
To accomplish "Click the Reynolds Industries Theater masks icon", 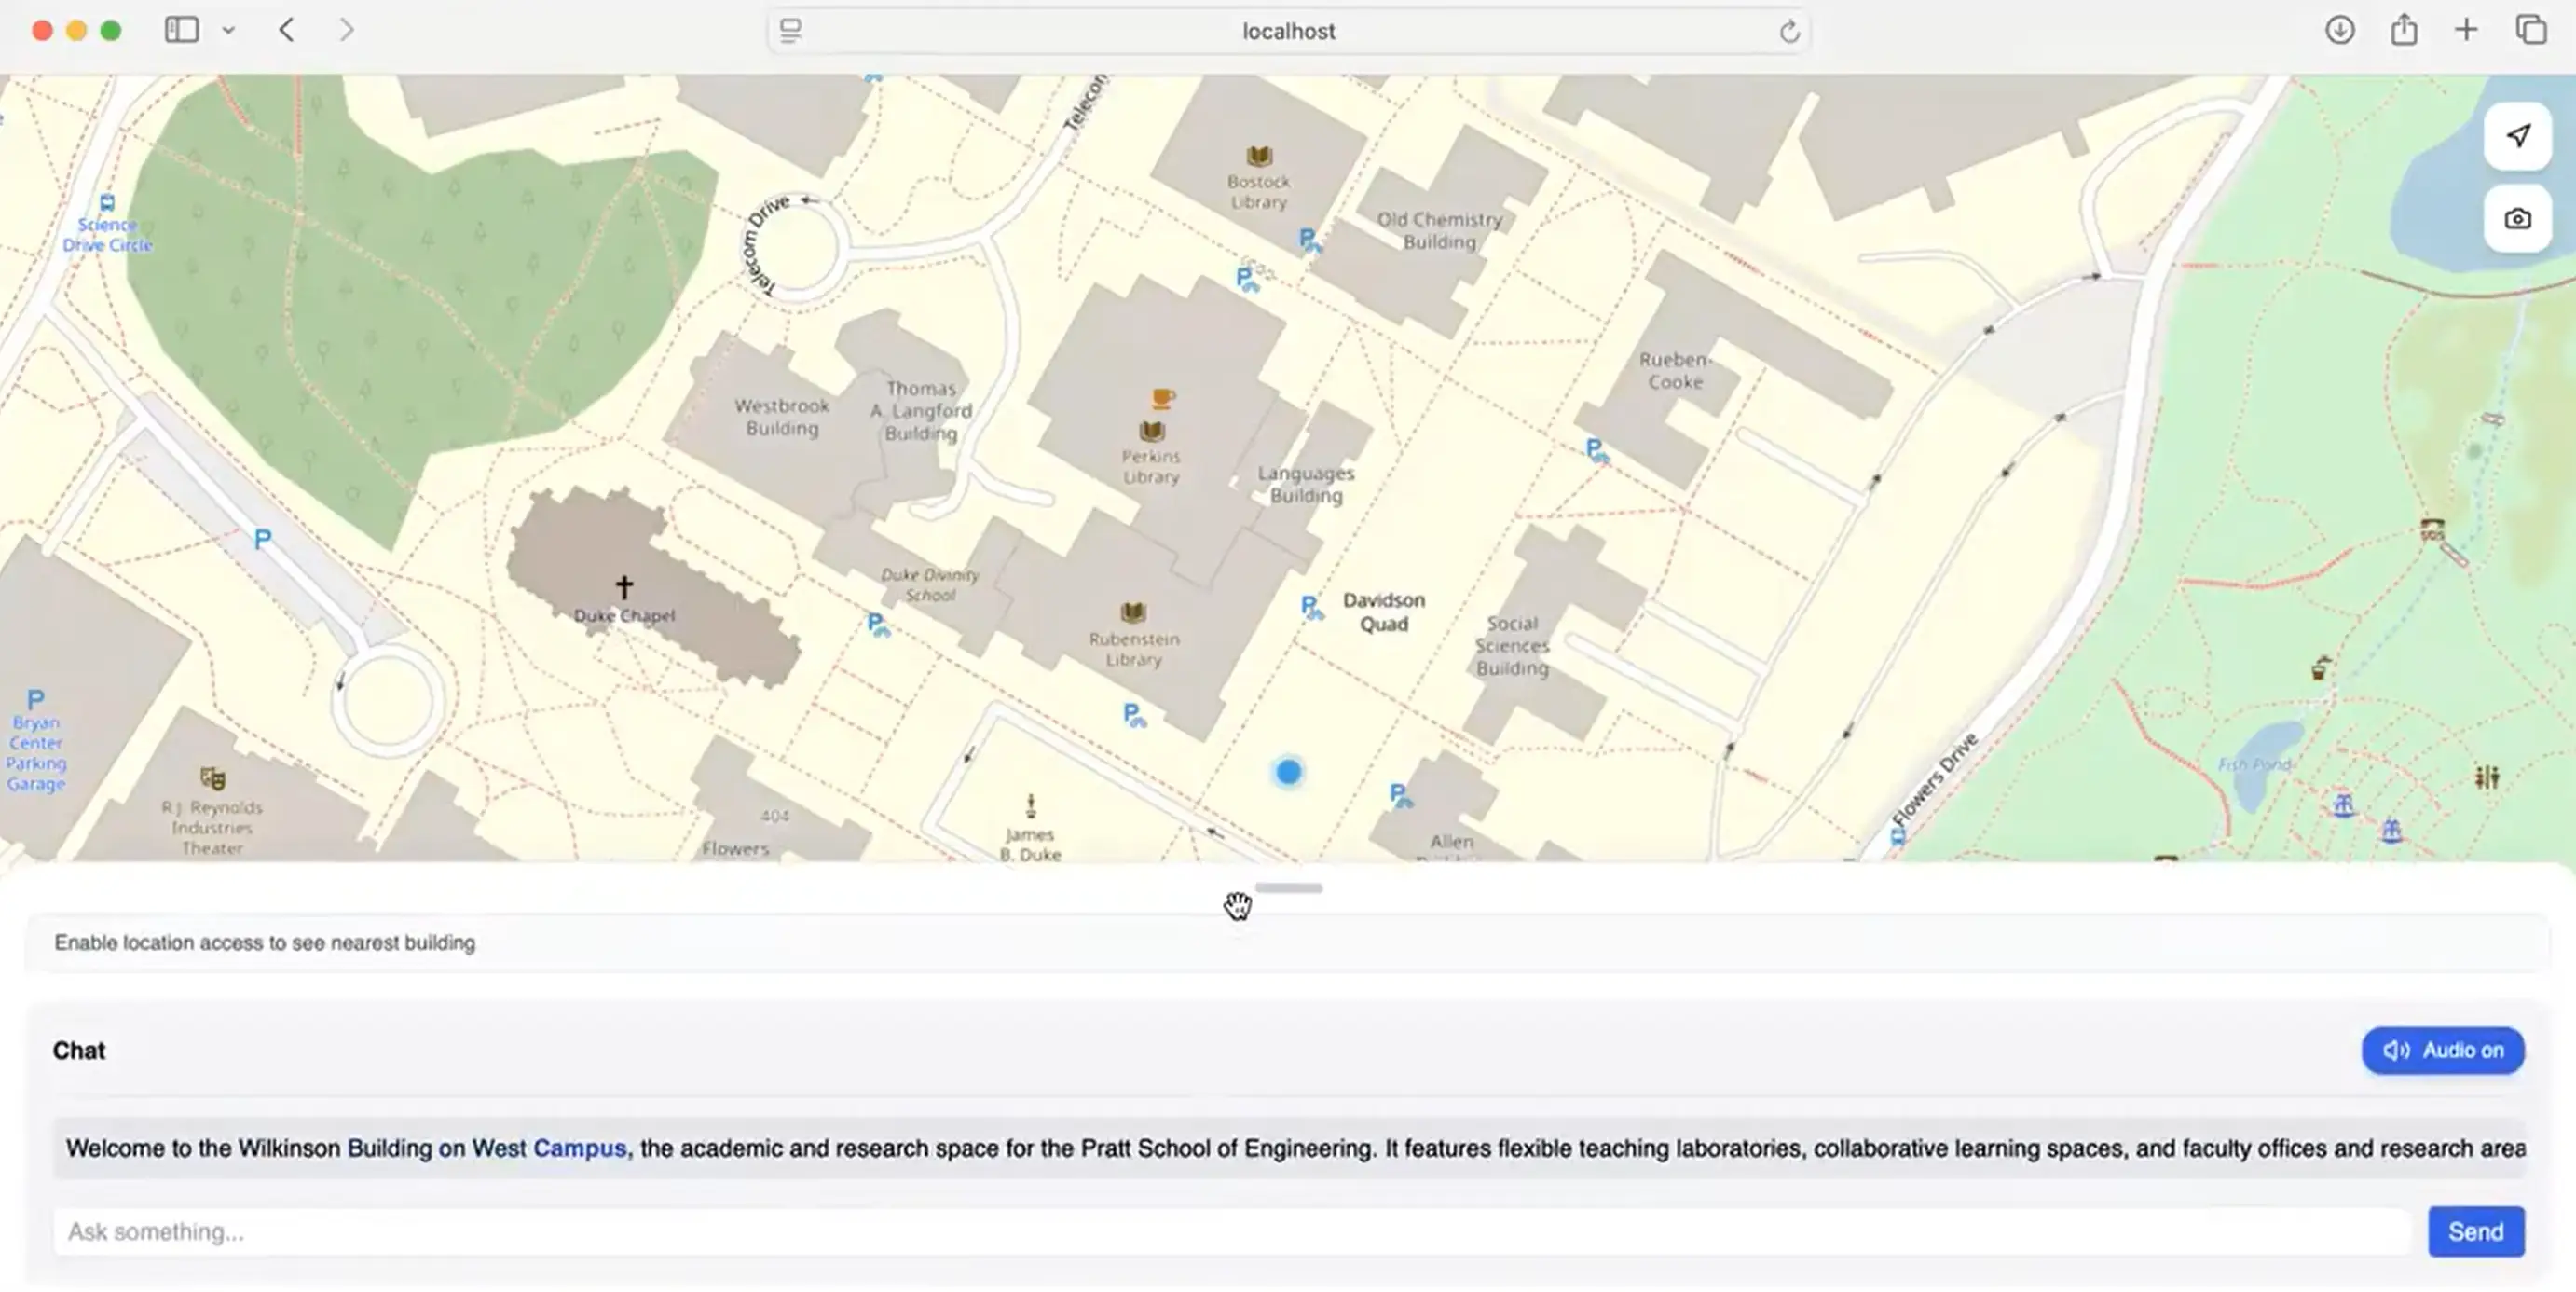I will click(212, 778).
